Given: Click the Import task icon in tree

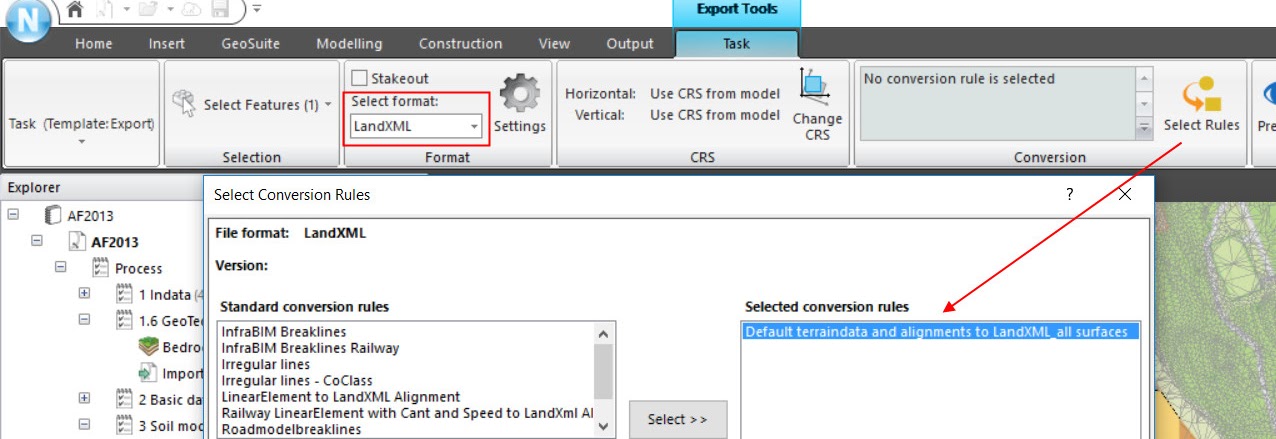Looking at the screenshot, I should [x=147, y=372].
